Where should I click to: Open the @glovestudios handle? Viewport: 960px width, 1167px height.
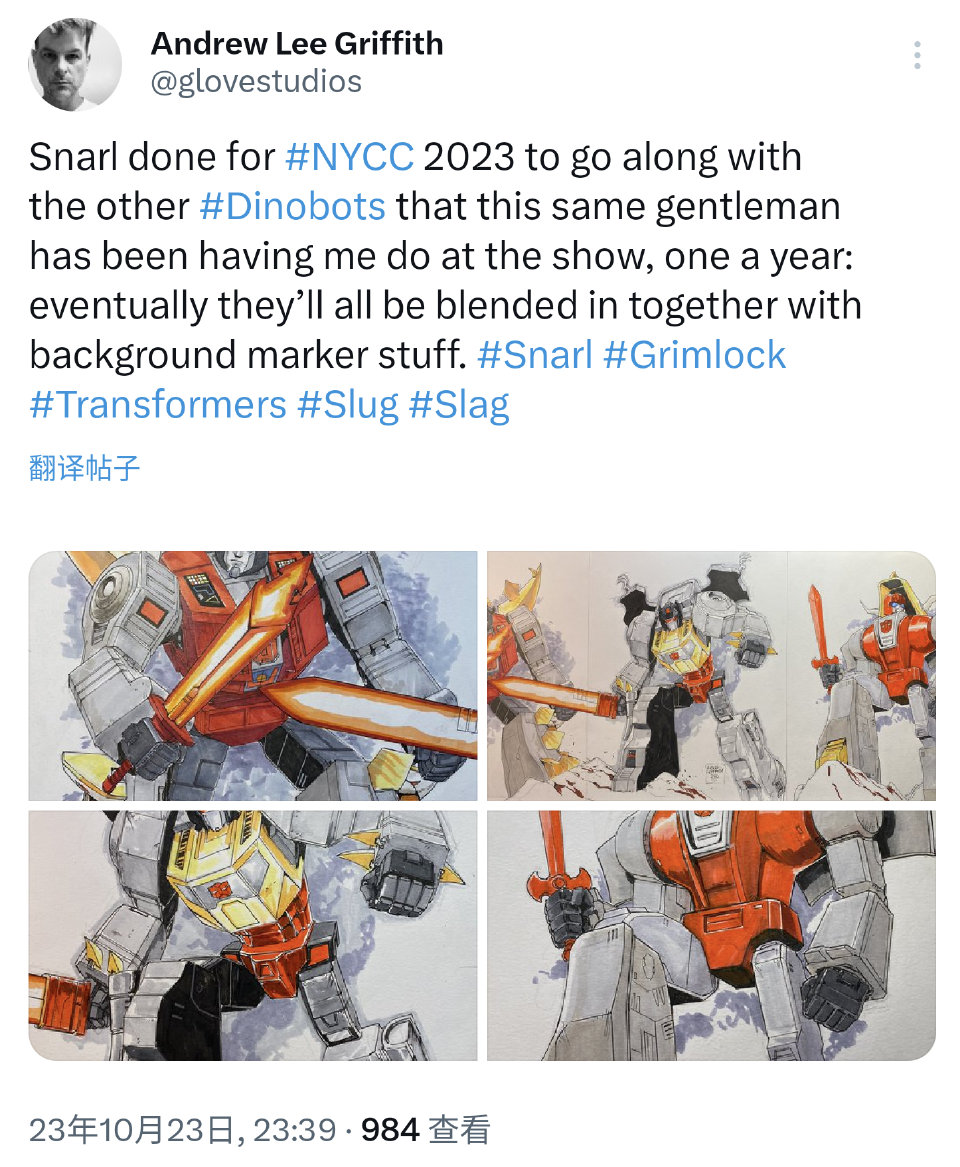tap(256, 81)
